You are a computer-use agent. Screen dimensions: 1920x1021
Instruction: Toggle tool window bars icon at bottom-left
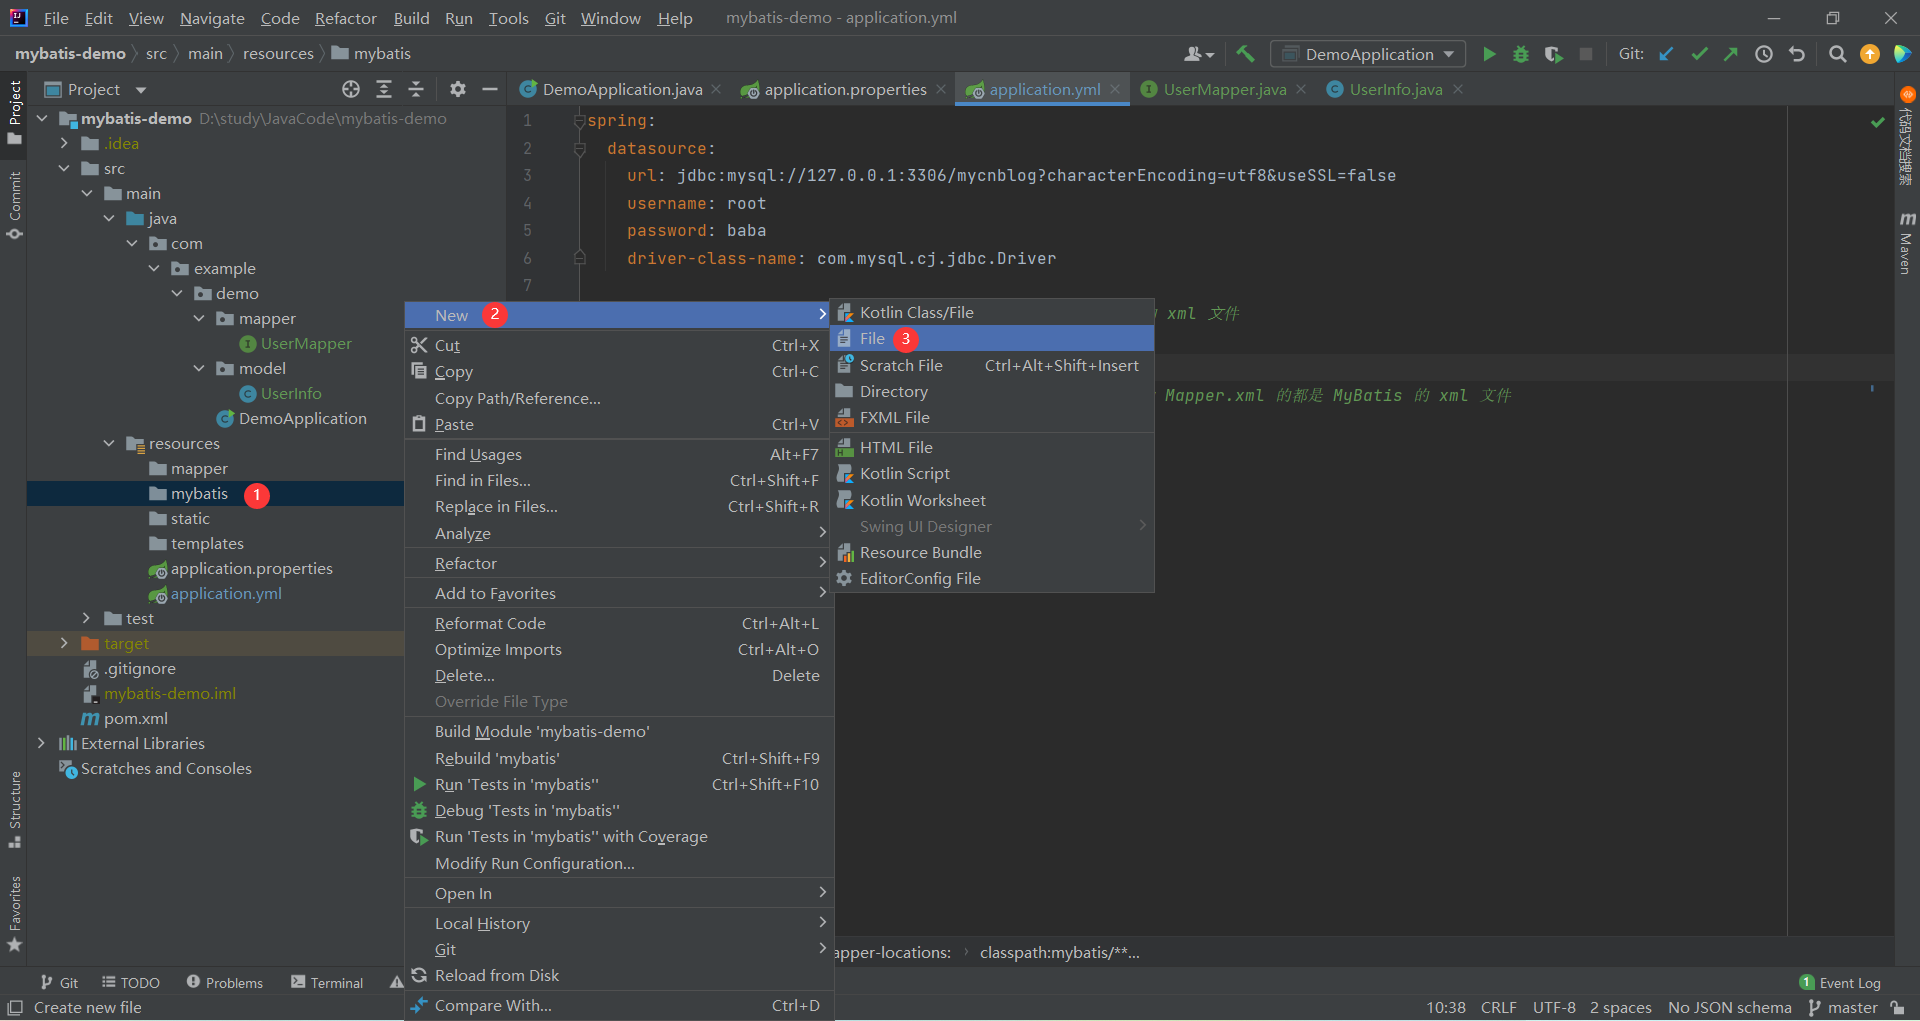click(x=15, y=1007)
